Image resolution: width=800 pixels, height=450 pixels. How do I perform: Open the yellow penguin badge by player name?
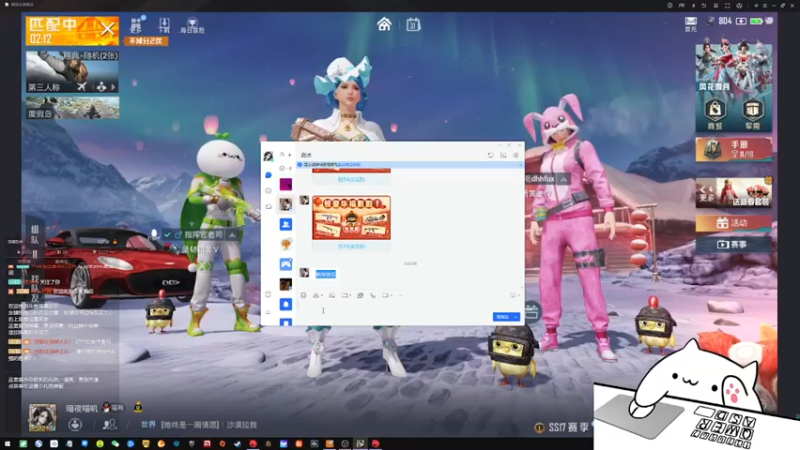[138, 407]
